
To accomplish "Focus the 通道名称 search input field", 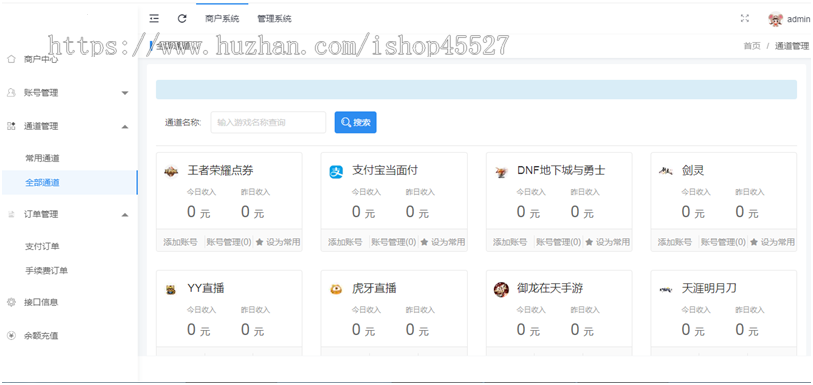I will (268, 122).
